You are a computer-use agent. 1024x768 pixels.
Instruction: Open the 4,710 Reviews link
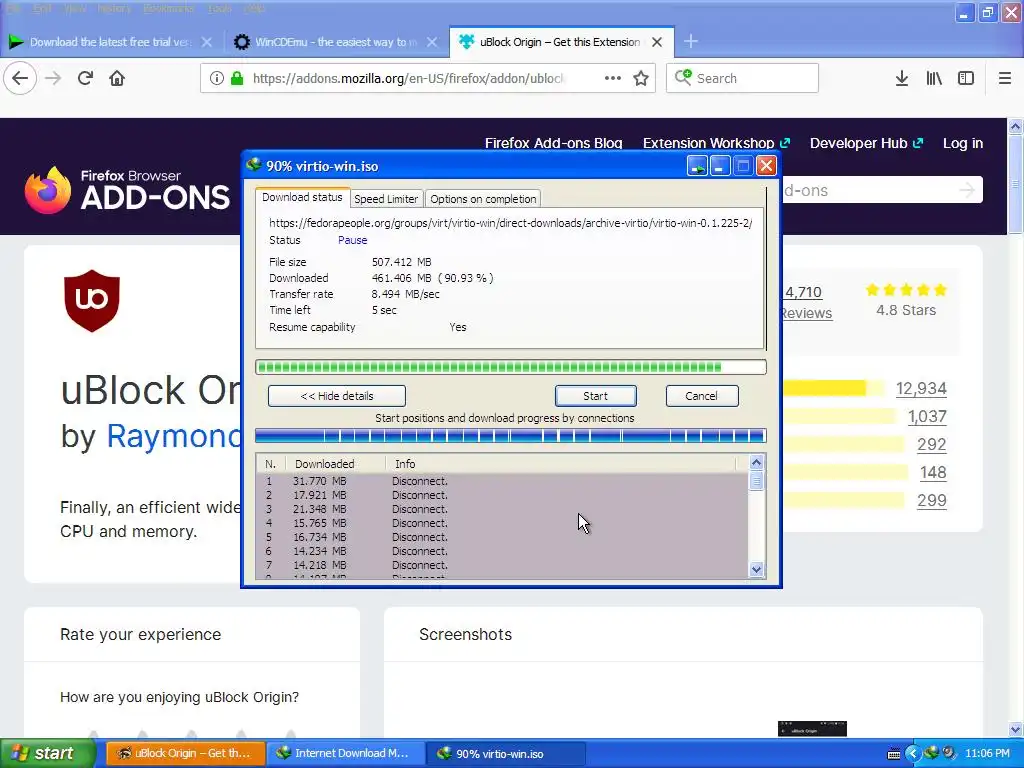point(807,302)
